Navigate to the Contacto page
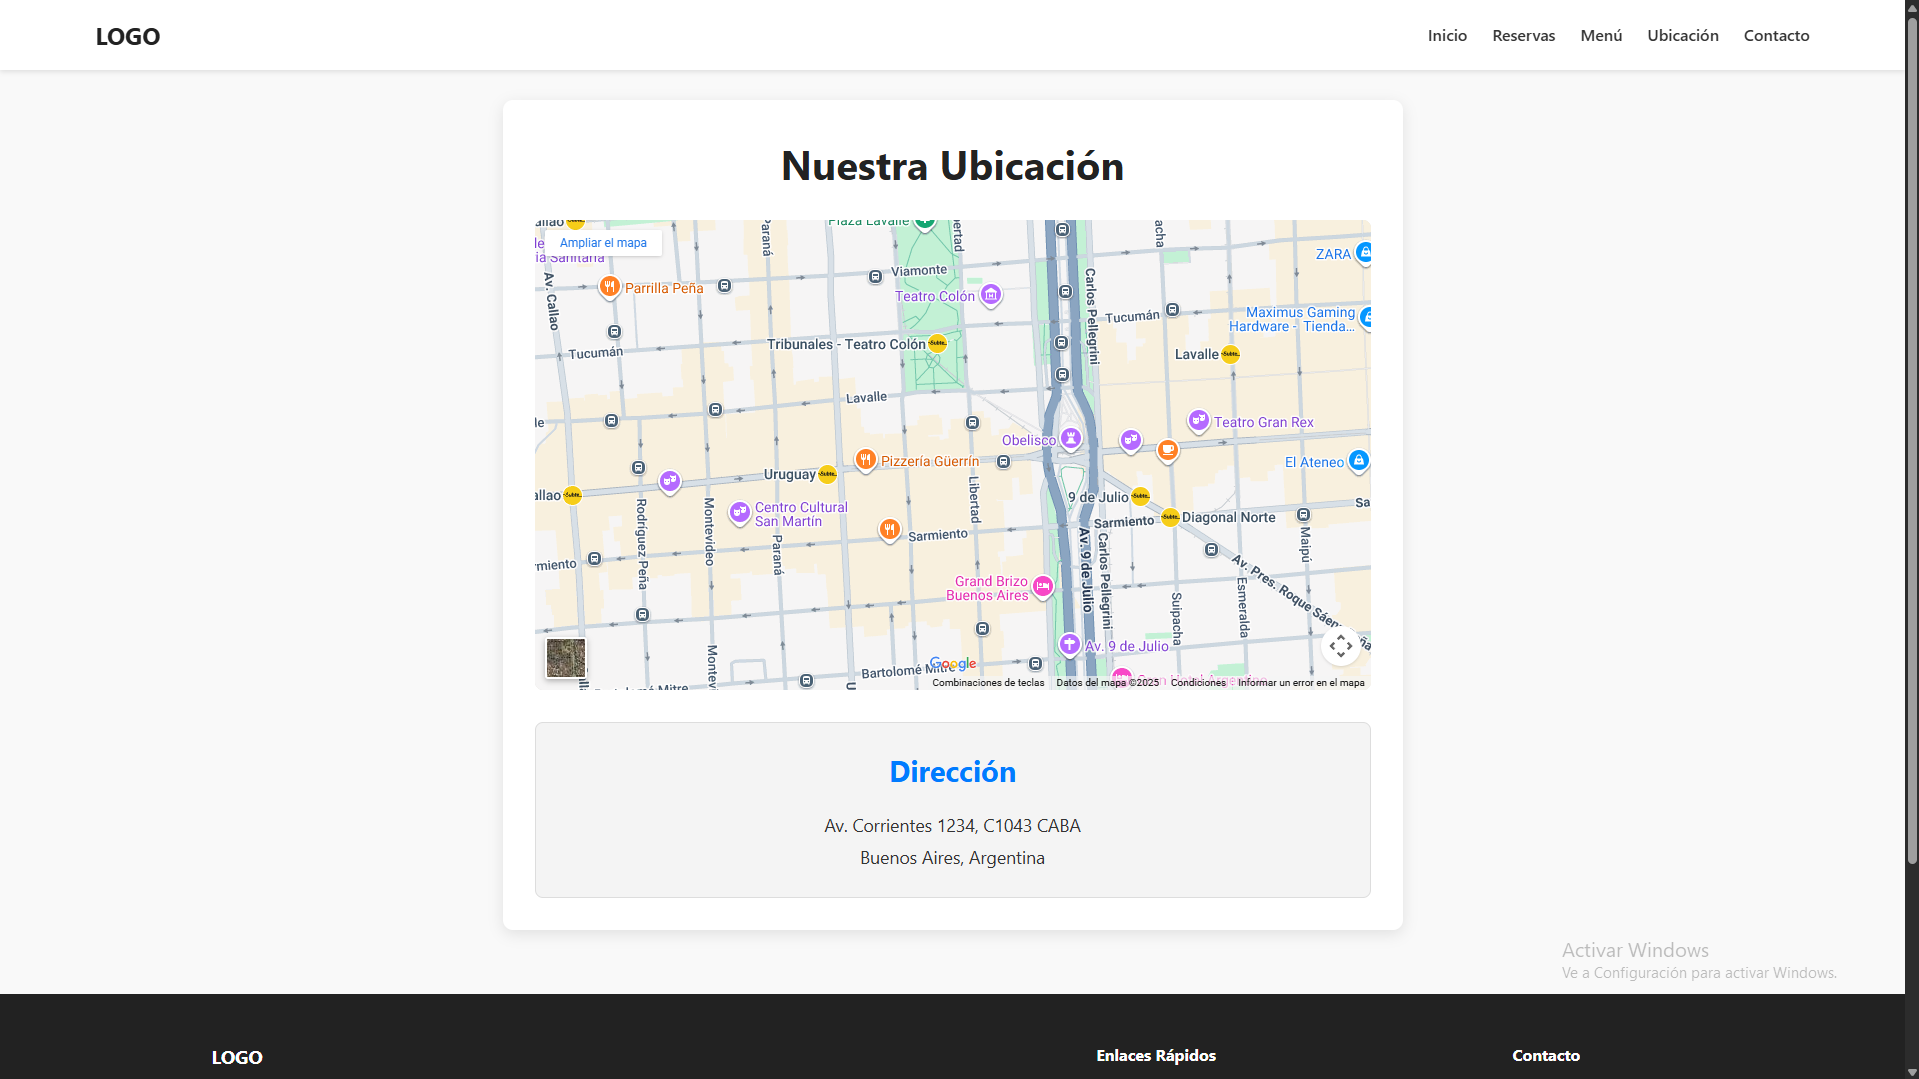 click(x=1776, y=35)
